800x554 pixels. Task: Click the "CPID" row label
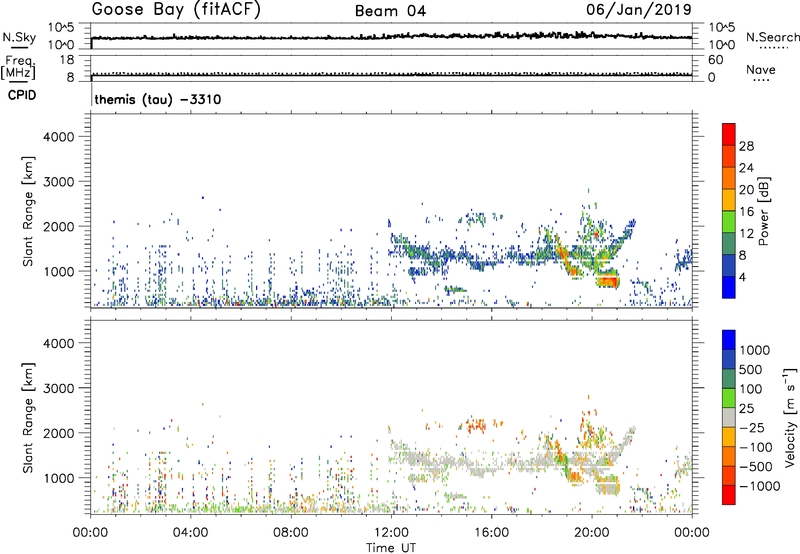click(22, 95)
